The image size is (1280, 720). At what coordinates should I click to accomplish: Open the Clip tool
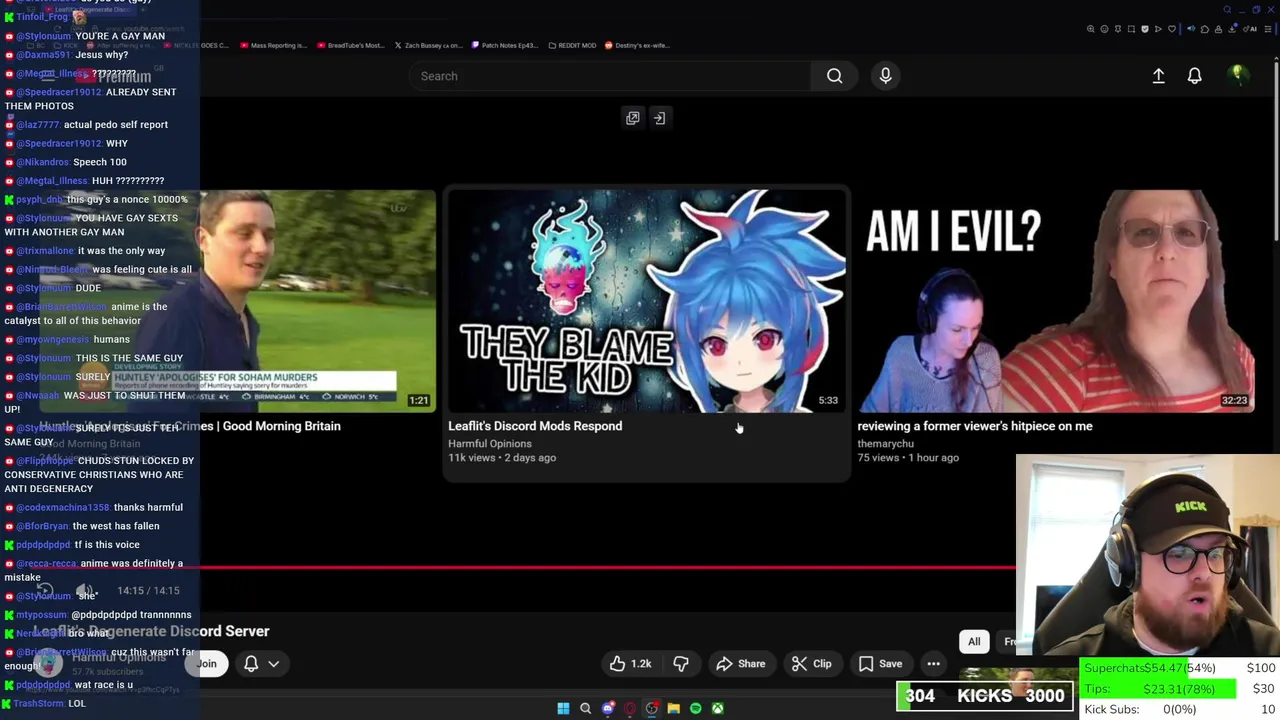click(x=811, y=664)
